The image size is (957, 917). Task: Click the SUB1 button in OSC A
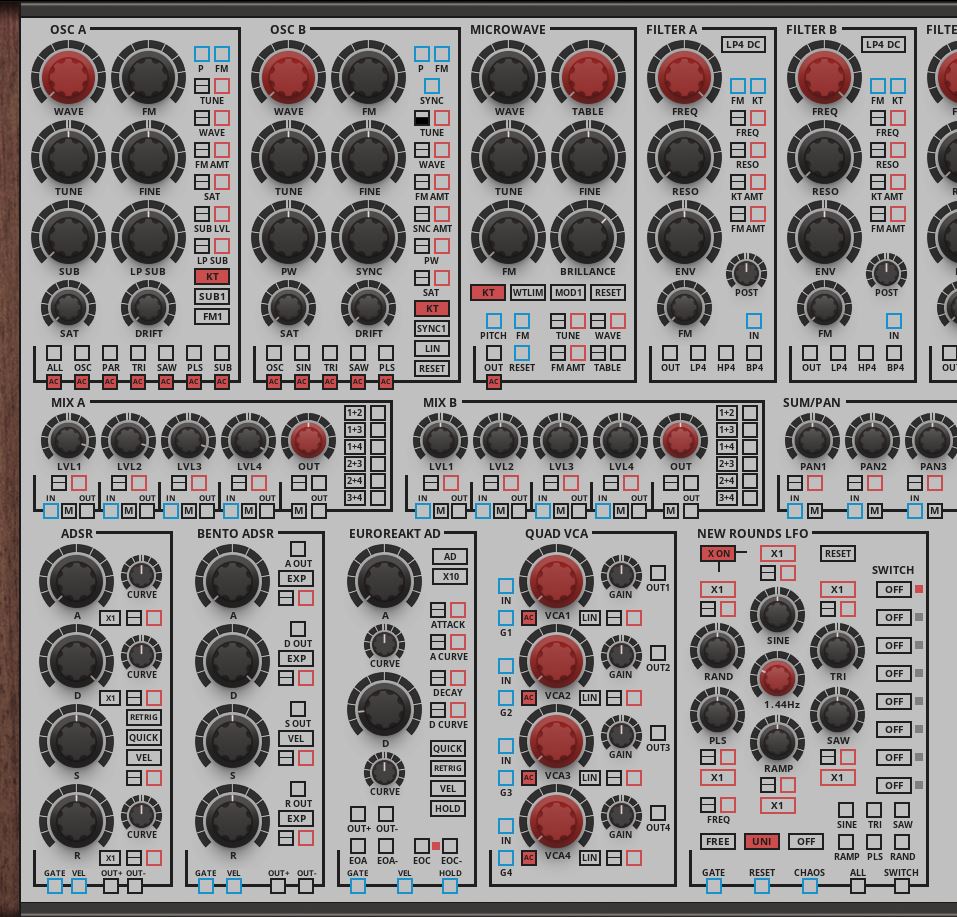(x=211, y=296)
